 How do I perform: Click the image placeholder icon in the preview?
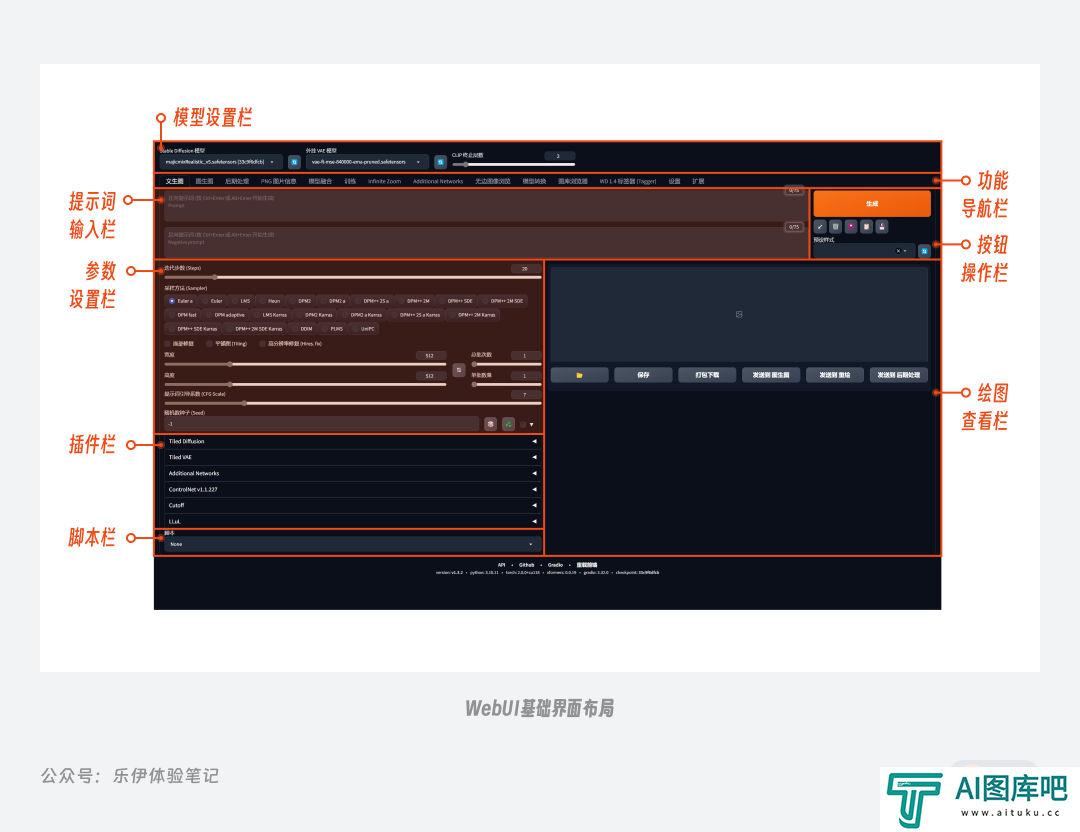click(x=739, y=314)
